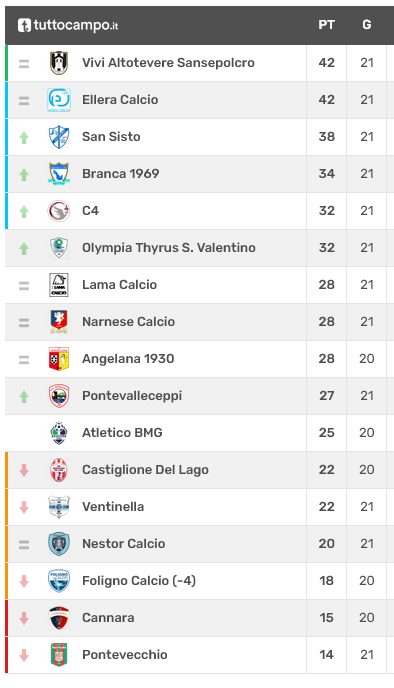The height and width of the screenshot is (688, 394).
Task: Click the tuttocampo.it logo in header
Action: point(68,25)
